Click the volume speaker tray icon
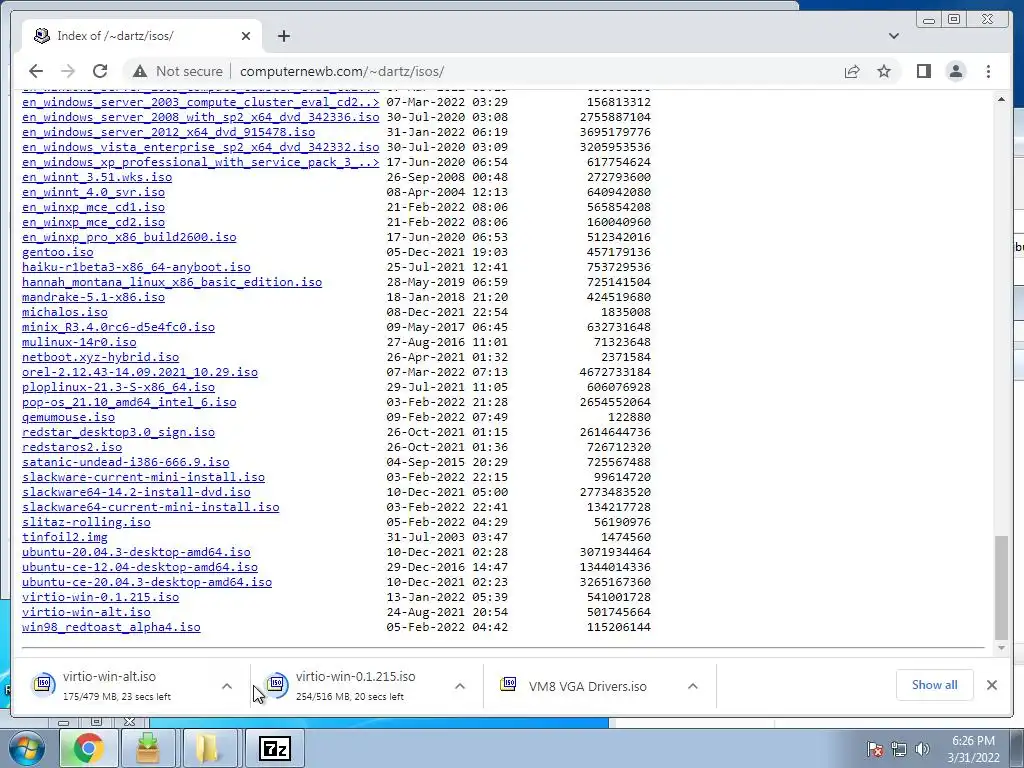 click(922, 749)
